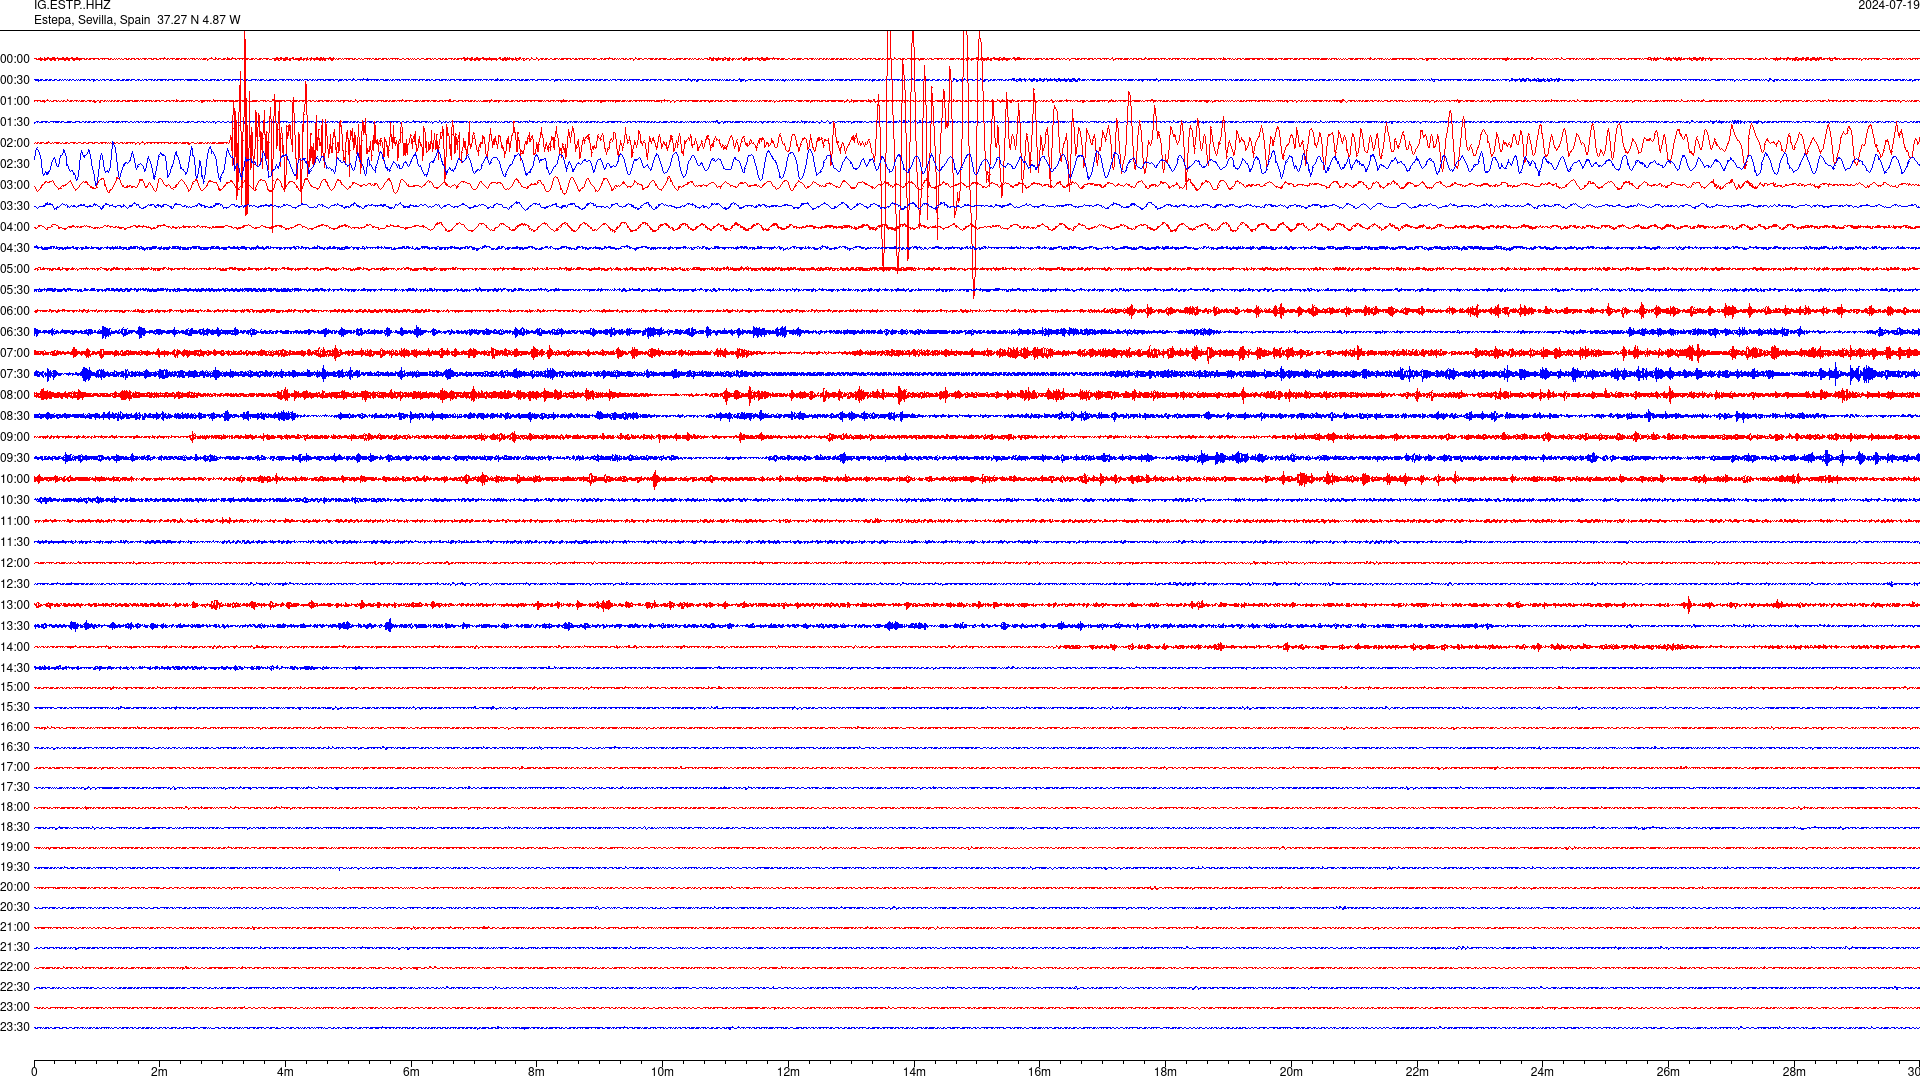Select the 10:00 trace time label
Image resolution: width=1920 pixels, height=1080 pixels.
[x=15, y=479]
